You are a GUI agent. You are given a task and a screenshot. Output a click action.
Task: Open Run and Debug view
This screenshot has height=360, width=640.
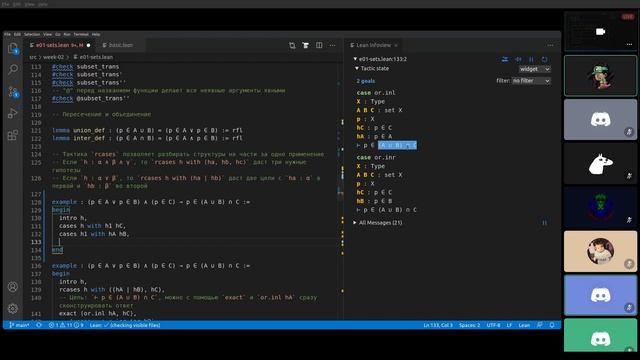(x=13, y=113)
